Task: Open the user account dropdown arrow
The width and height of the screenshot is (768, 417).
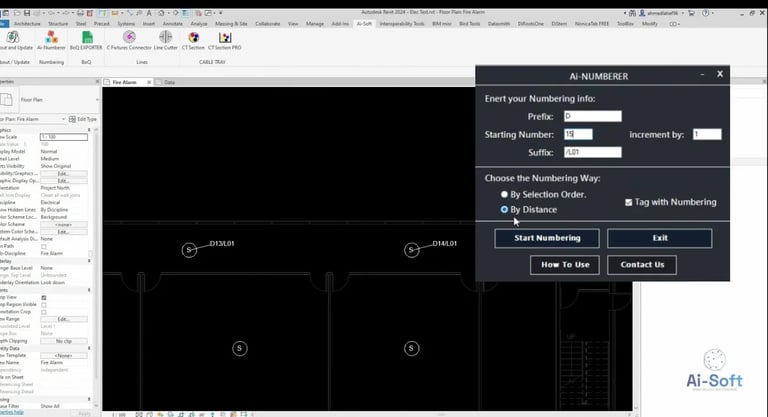Action: tap(682, 13)
